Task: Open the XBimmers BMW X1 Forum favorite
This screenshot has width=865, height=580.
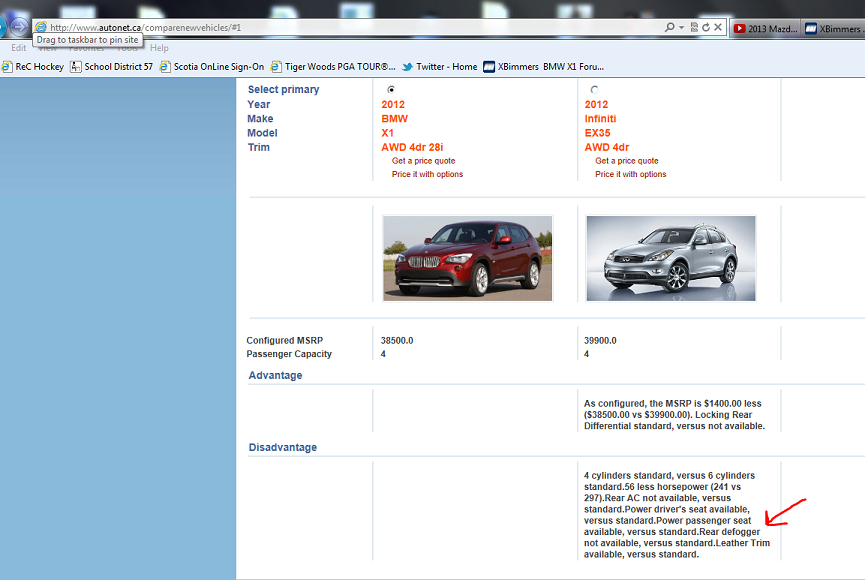Action: [x=544, y=67]
